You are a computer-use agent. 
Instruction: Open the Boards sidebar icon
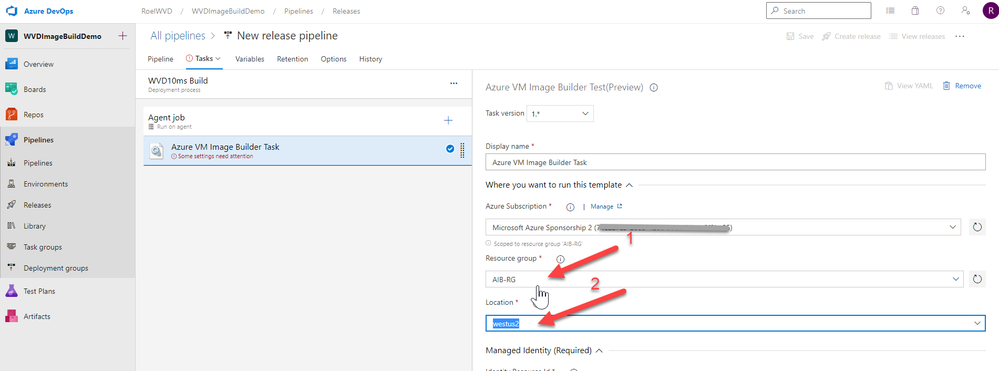click(11, 89)
